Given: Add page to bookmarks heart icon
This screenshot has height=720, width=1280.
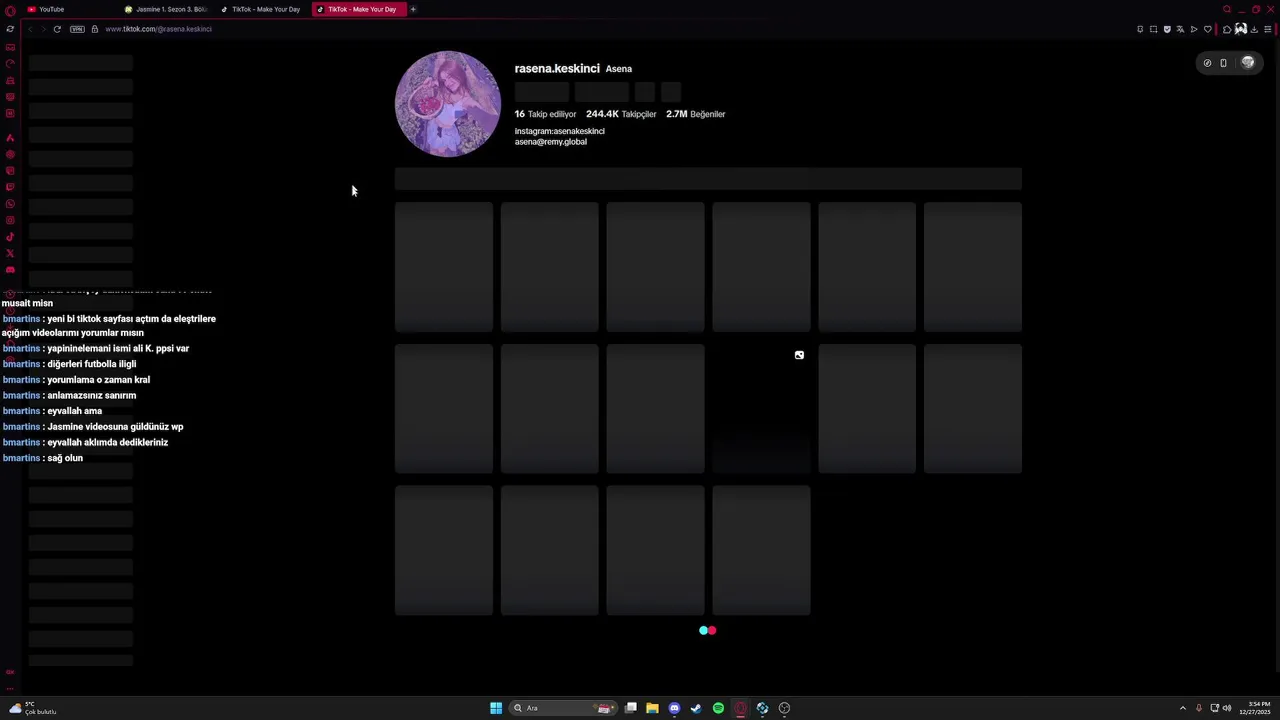Looking at the screenshot, I should pyautogui.click(x=1207, y=29).
